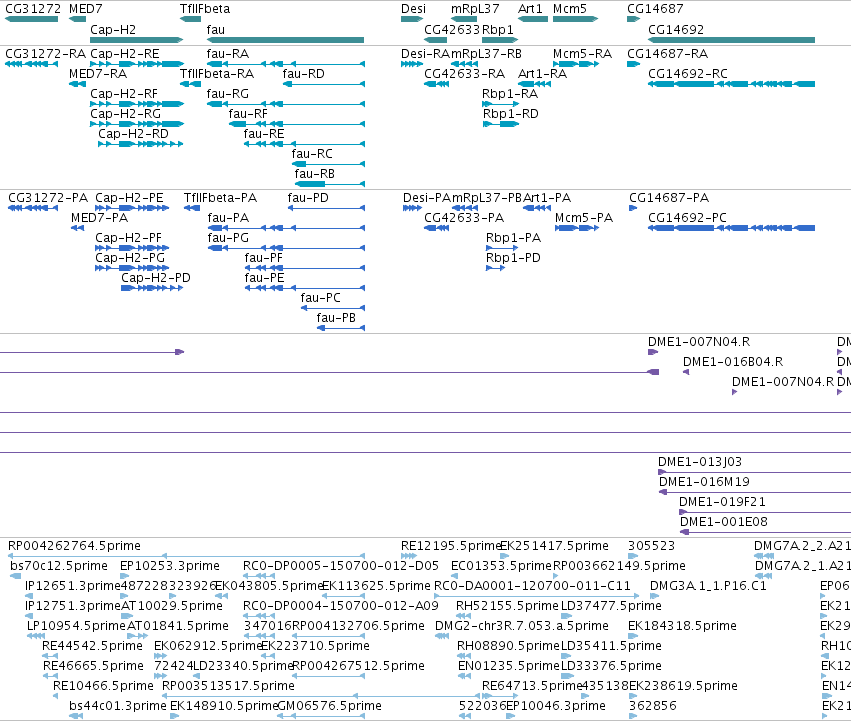Click the MED7 gene label
Image resolution: width=851 pixels, height=721 pixels.
tap(86, 9)
